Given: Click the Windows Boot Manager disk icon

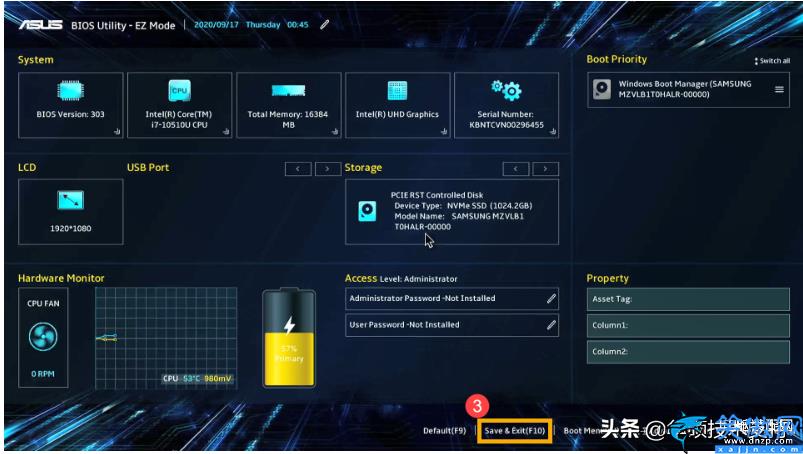Looking at the screenshot, I should tap(602, 89).
